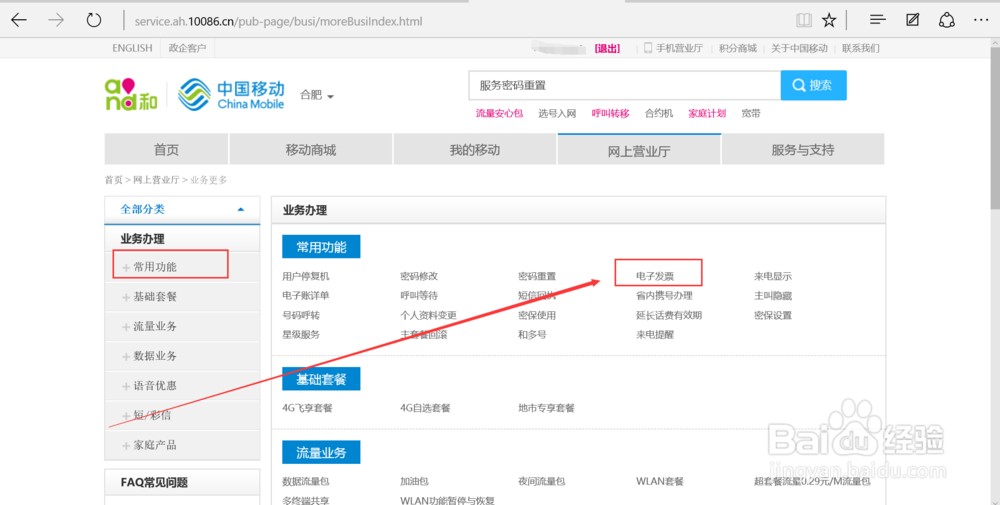Open the 用户停复机 service link
1000x505 pixels.
306,276
